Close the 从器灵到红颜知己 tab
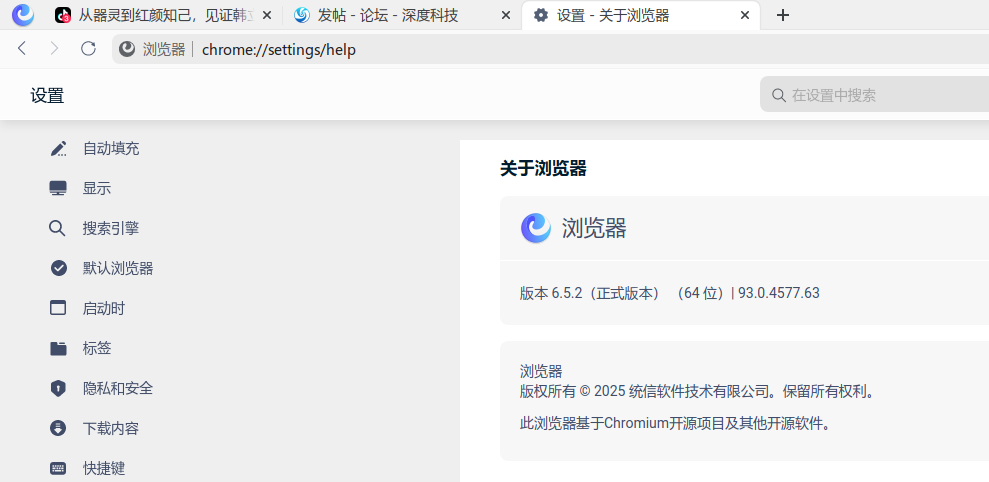 point(267,16)
